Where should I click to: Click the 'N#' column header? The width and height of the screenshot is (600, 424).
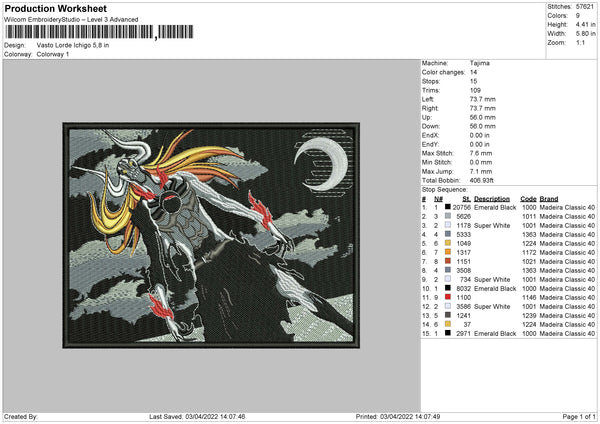click(438, 199)
